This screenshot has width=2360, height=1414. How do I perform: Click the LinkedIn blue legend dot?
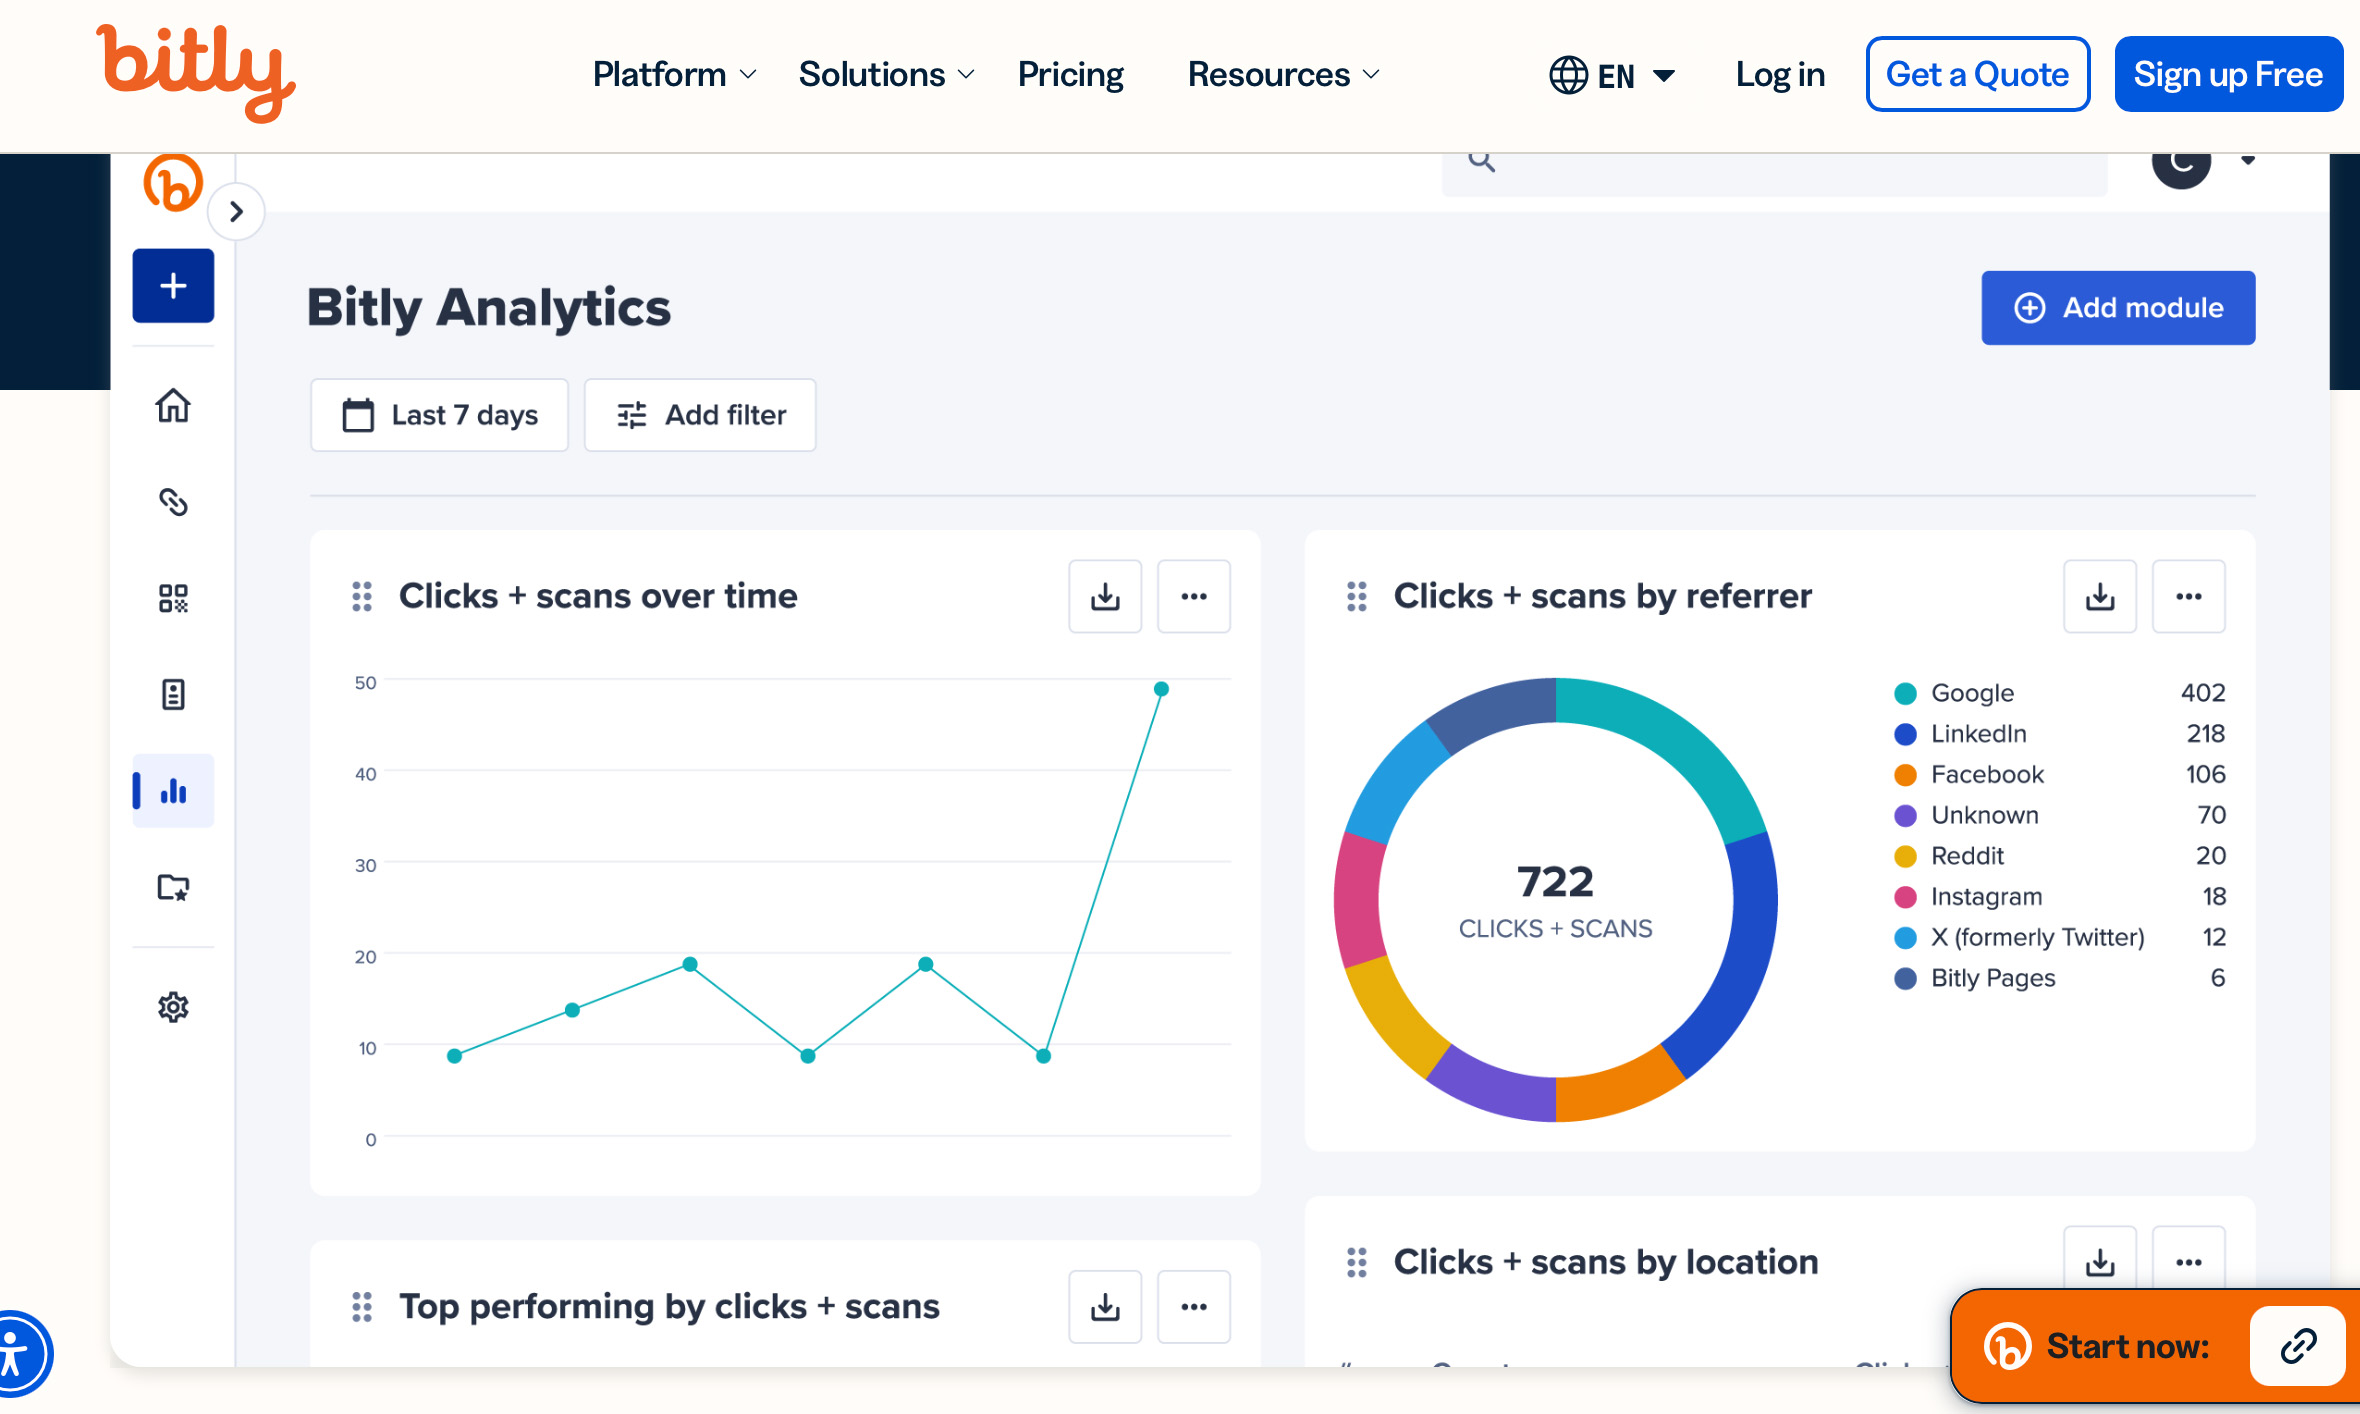(x=1905, y=734)
